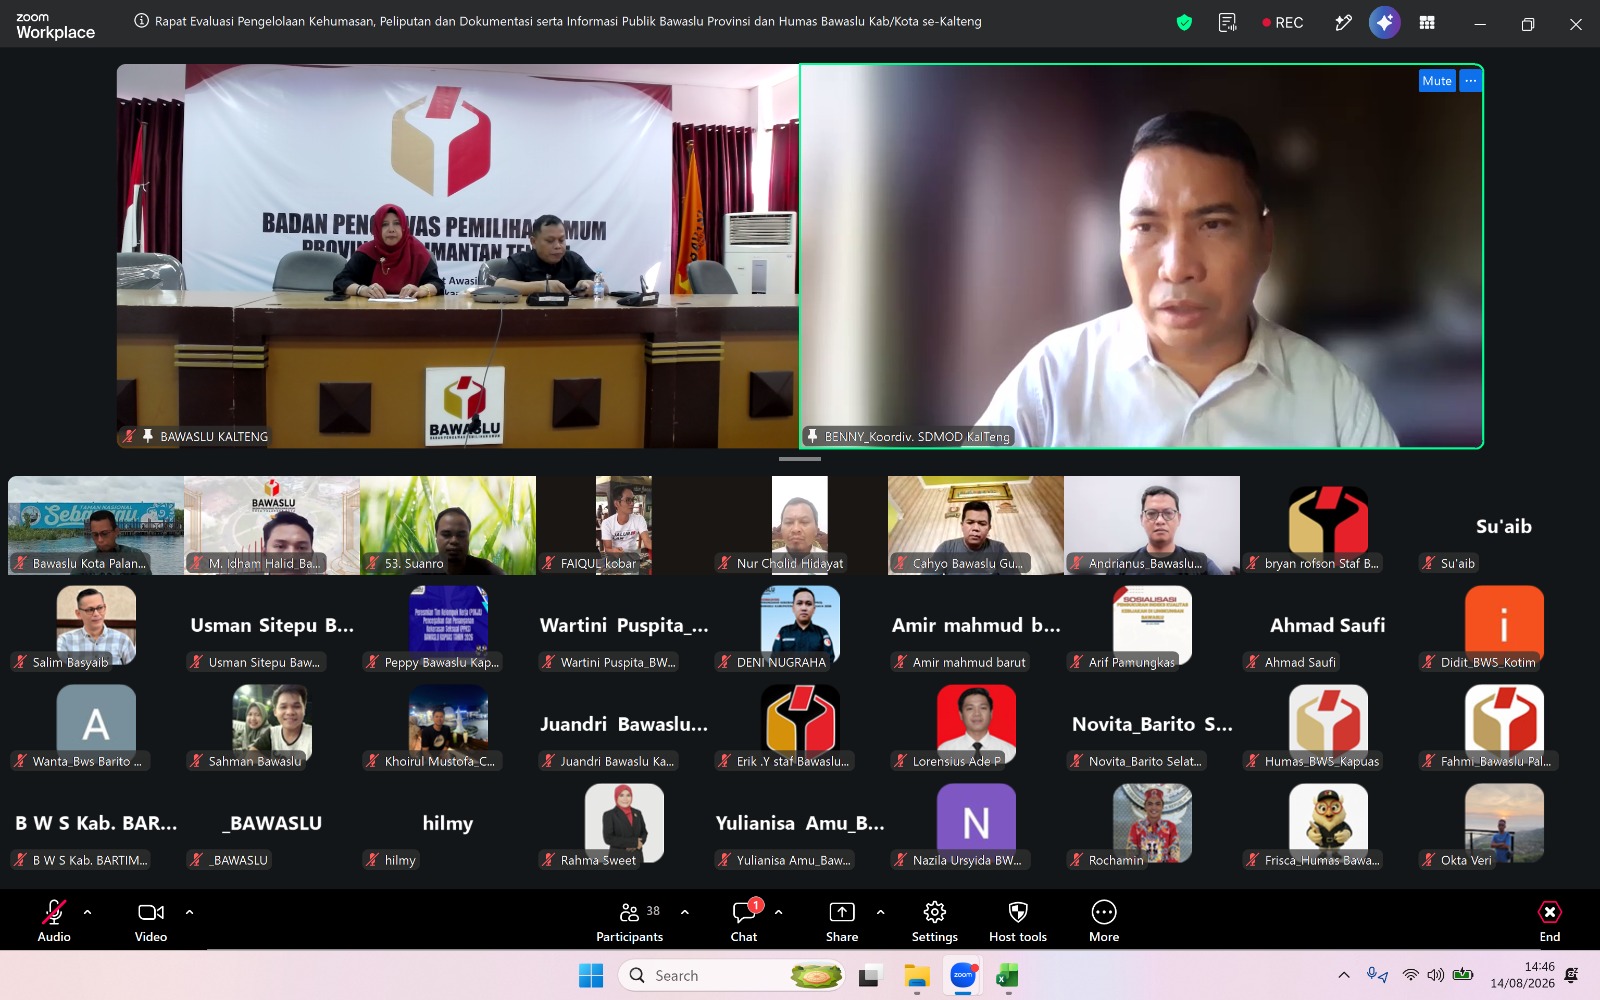Screen dimensions: 1600x1000
Task: Open Excel from the taskbar
Action: coord(1007,975)
